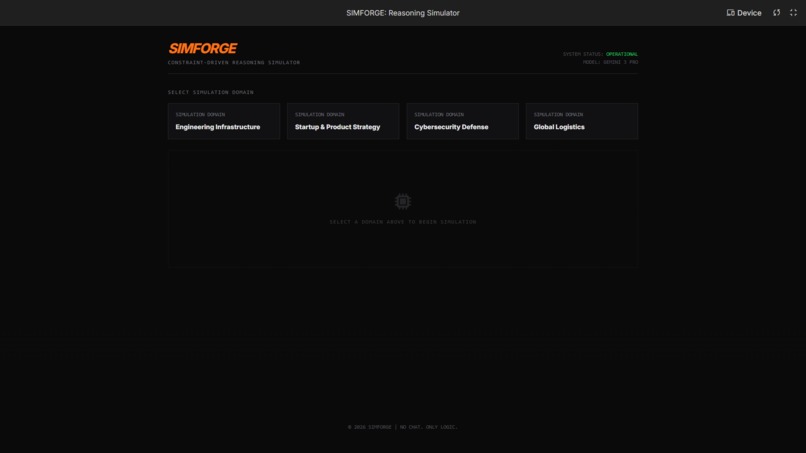Click 'CONSTRAINT-DRIVEN REASONING SIMULATOR' subtitle
Image resolution: width=806 pixels, height=453 pixels.
(233, 62)
